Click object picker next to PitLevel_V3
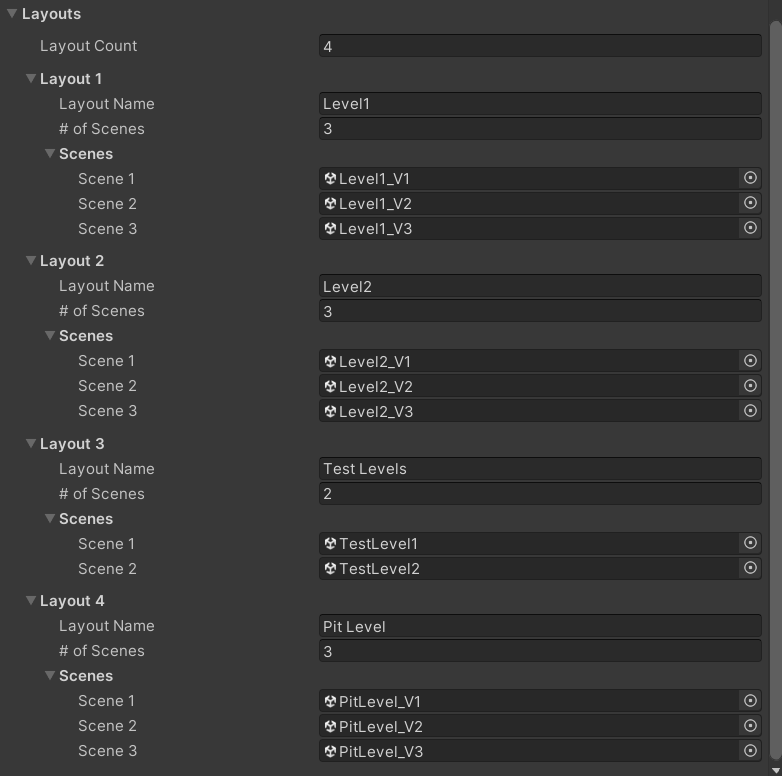Viewport: 782px width, 776px height. 750,751
